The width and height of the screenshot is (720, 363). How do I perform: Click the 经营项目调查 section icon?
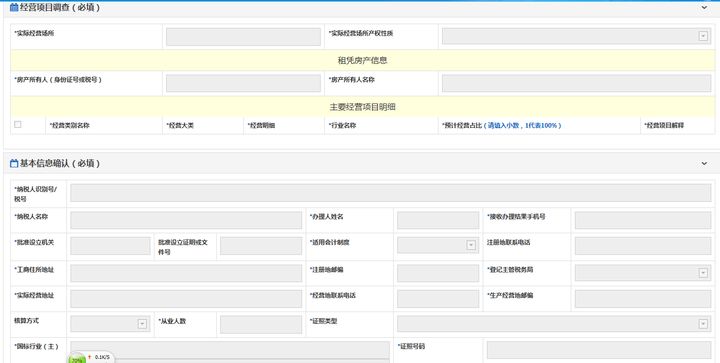click(14, 7)
